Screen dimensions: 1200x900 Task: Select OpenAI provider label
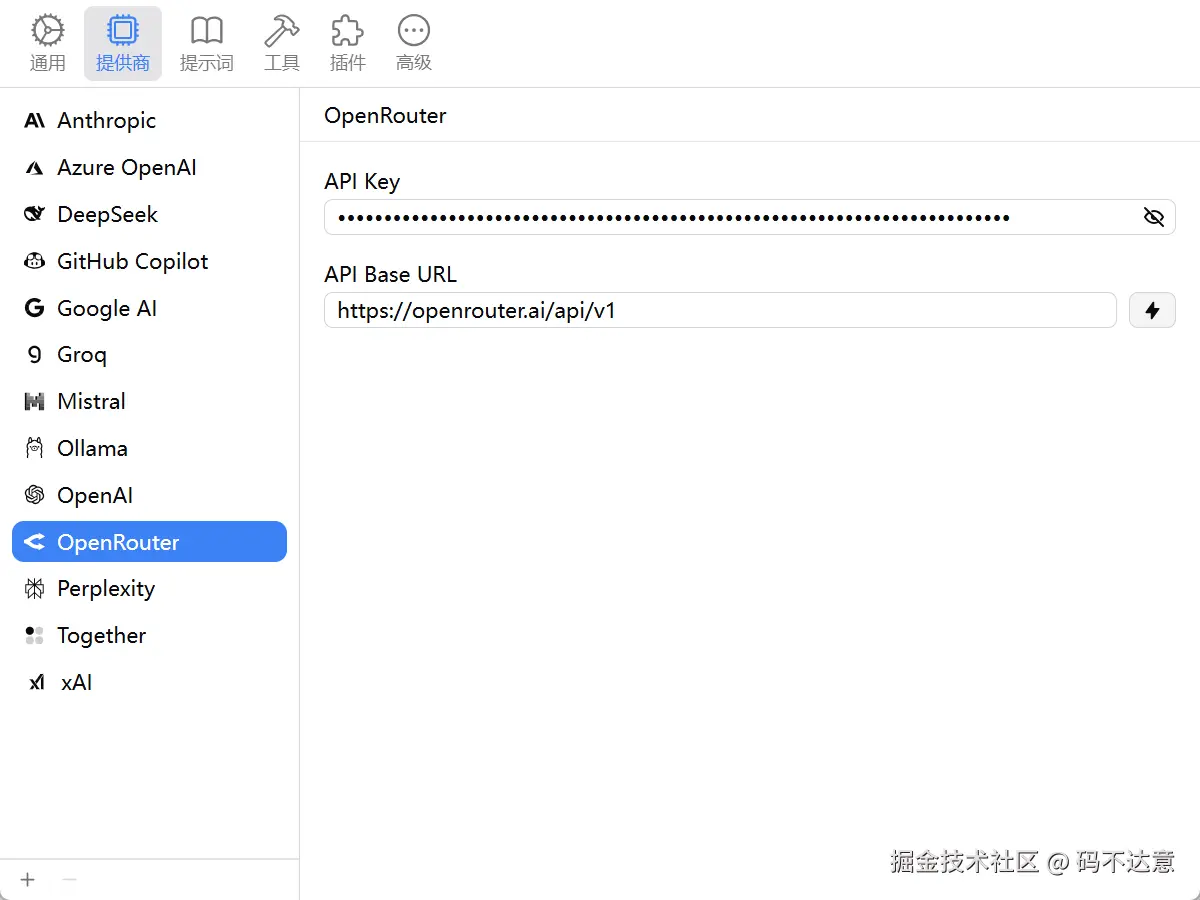pyautogui.click(x=95, y=495)
